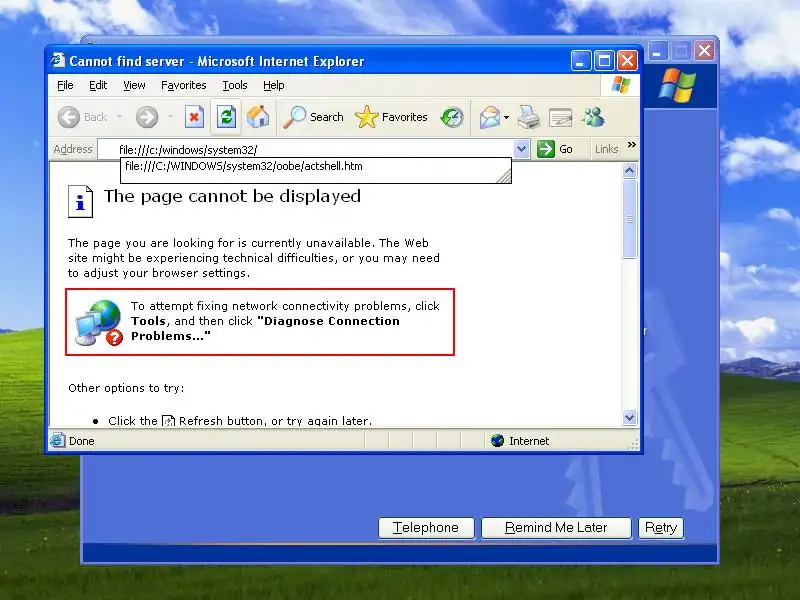Click the Retry button in activation window
The height and width of the screenshot is (600, 800).
(661, 528)
